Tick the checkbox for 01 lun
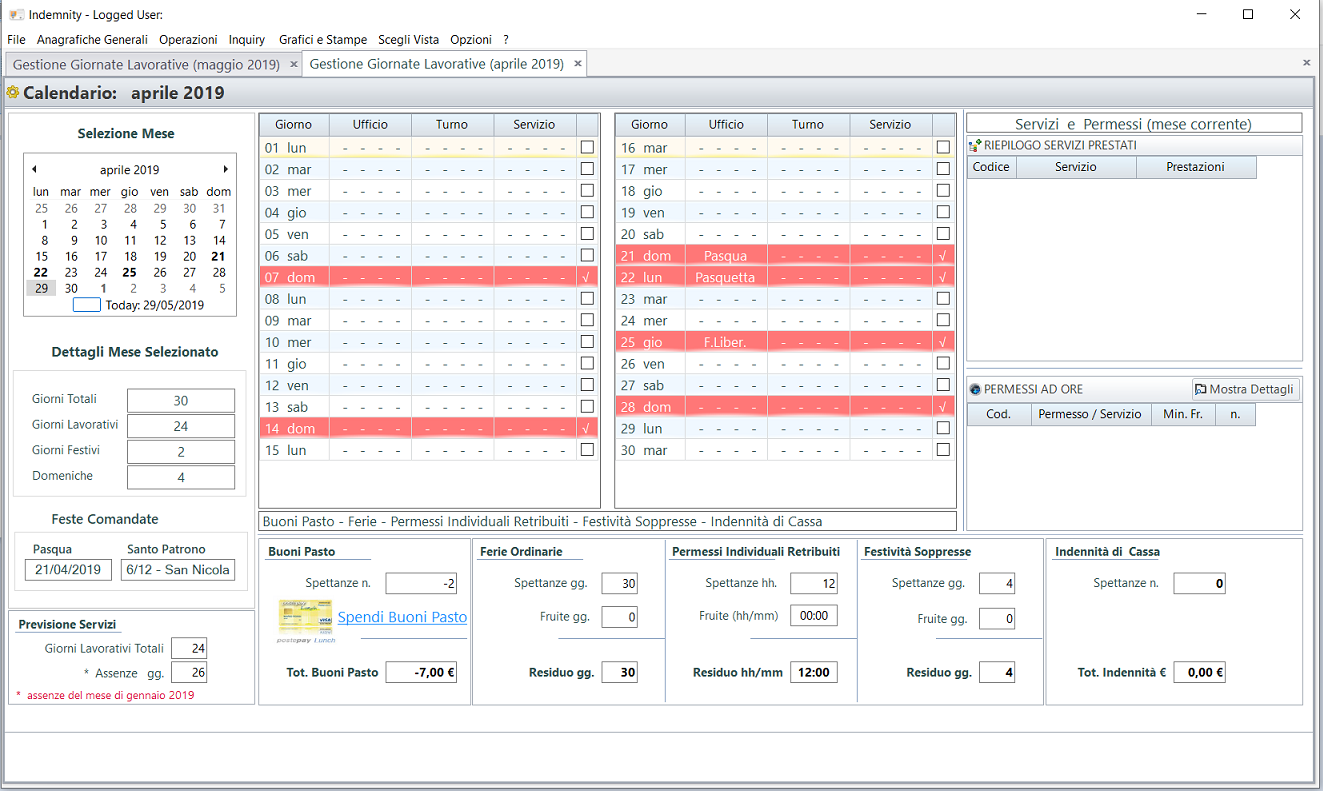Image resolution: width=1323 pixels, height=791 pixels. coord(587,147)
